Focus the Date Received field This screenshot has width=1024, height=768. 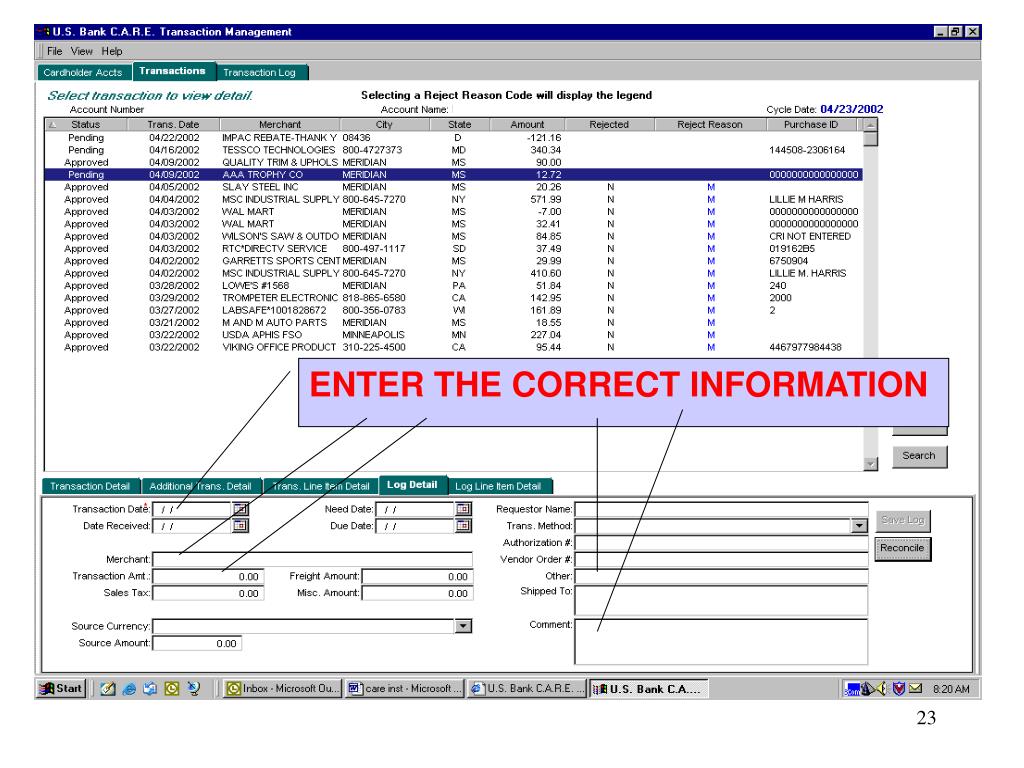tap(192, 526)
